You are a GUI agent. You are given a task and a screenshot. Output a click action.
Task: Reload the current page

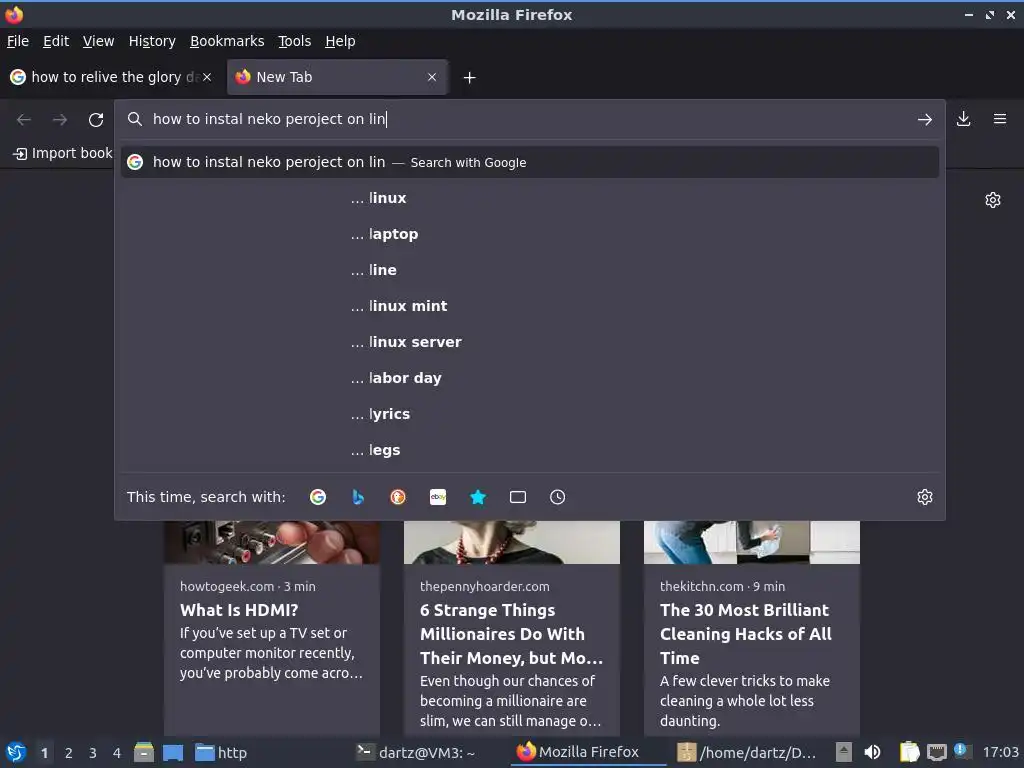pos(96,120)
